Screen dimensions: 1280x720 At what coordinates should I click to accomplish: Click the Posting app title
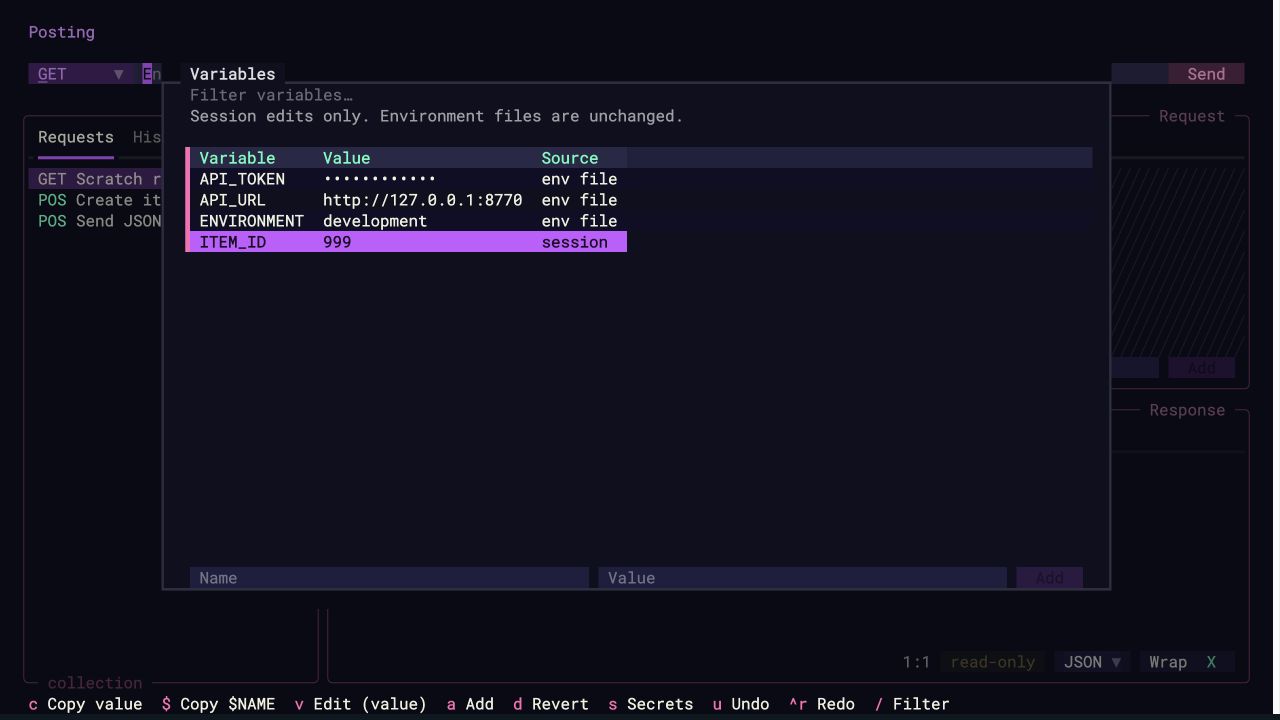[x=62, y=32]
